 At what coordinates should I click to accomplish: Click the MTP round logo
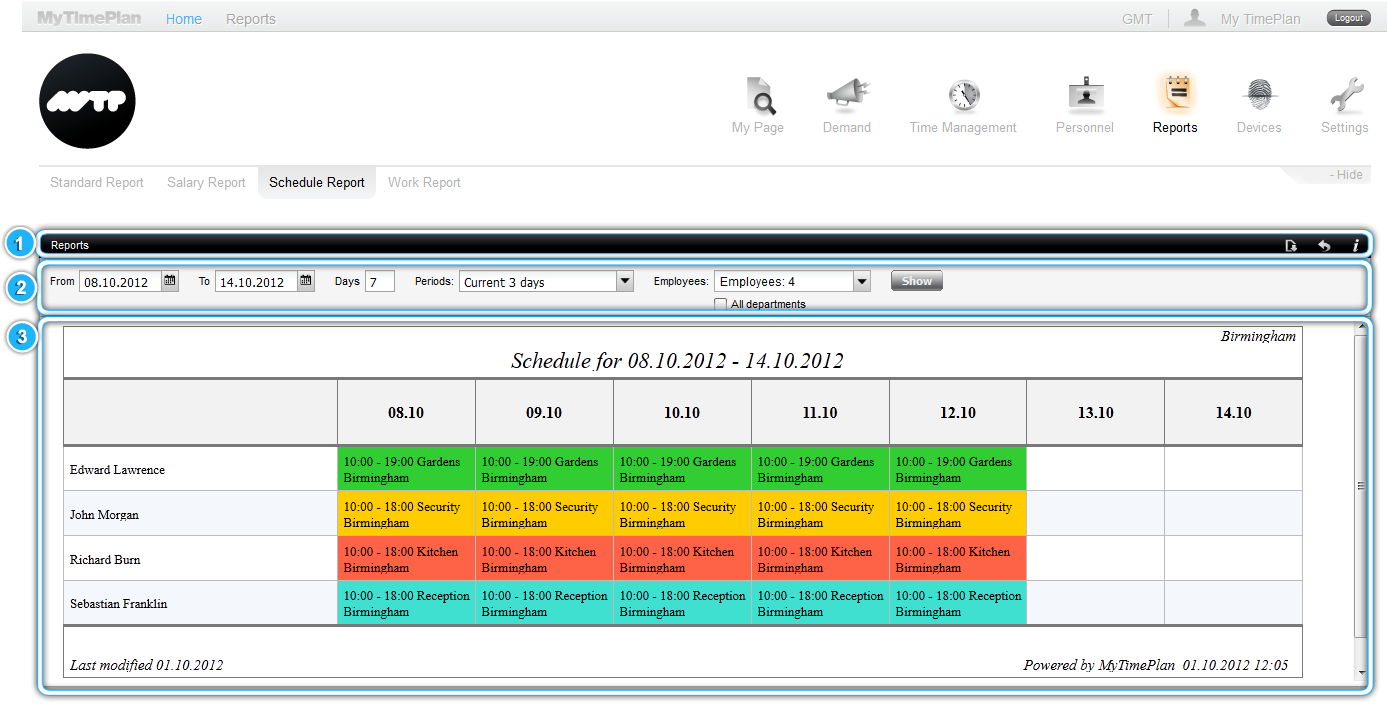(x=87, y=101)
